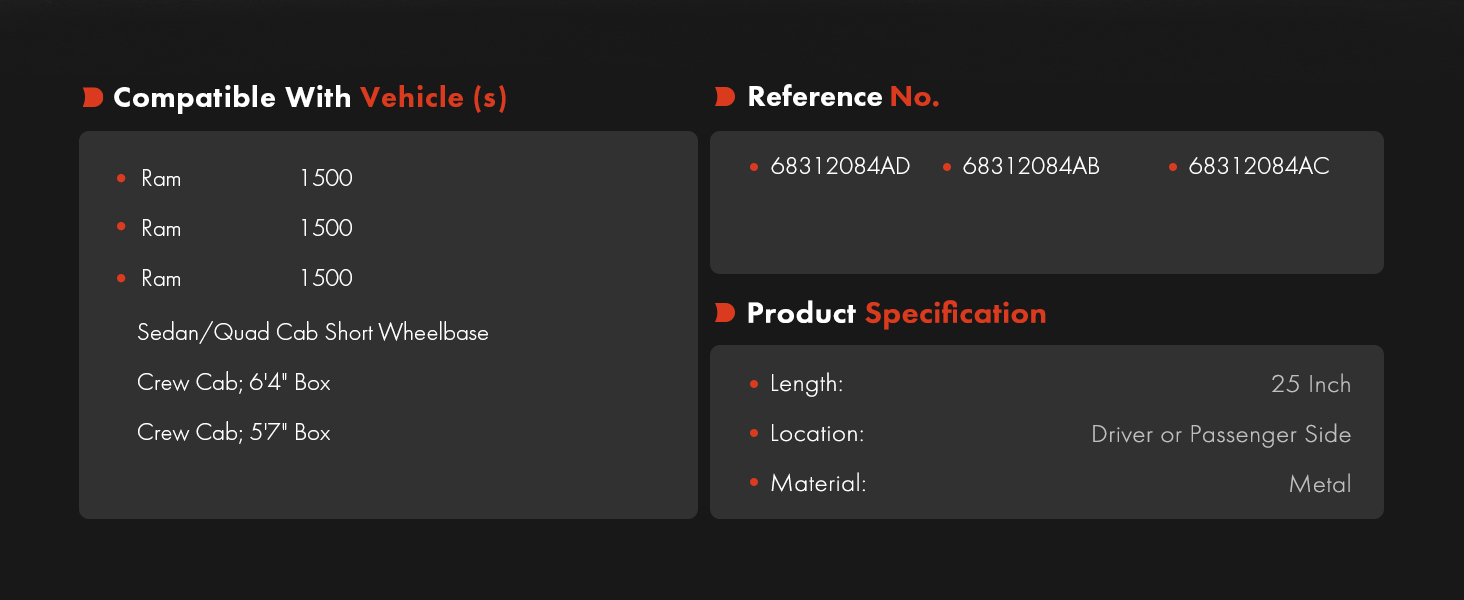Click reference number 68312084AC
This screenshot has height=600, width=1464.
pos(1259,167)
